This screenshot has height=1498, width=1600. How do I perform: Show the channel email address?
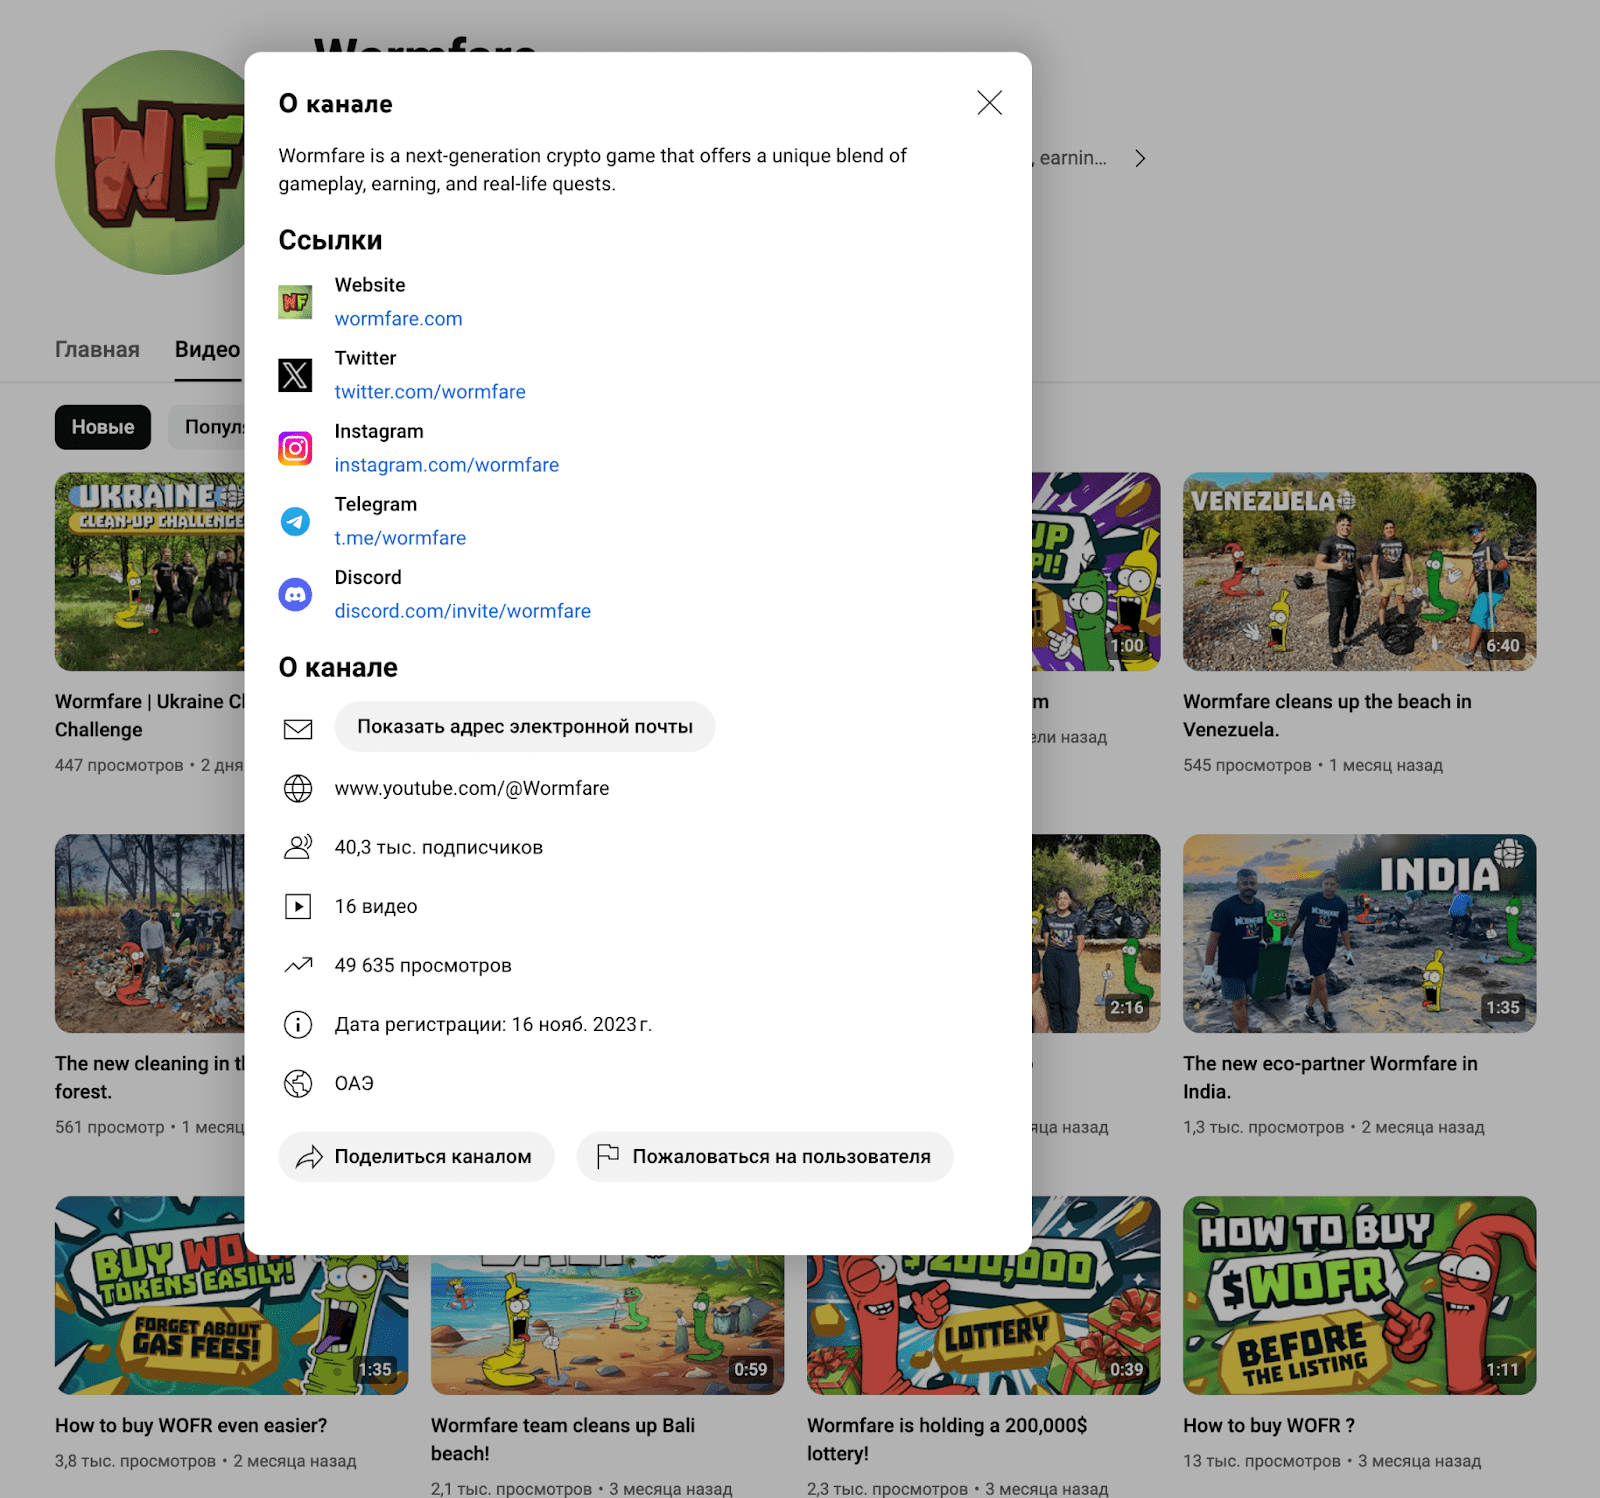pos(525,727)
